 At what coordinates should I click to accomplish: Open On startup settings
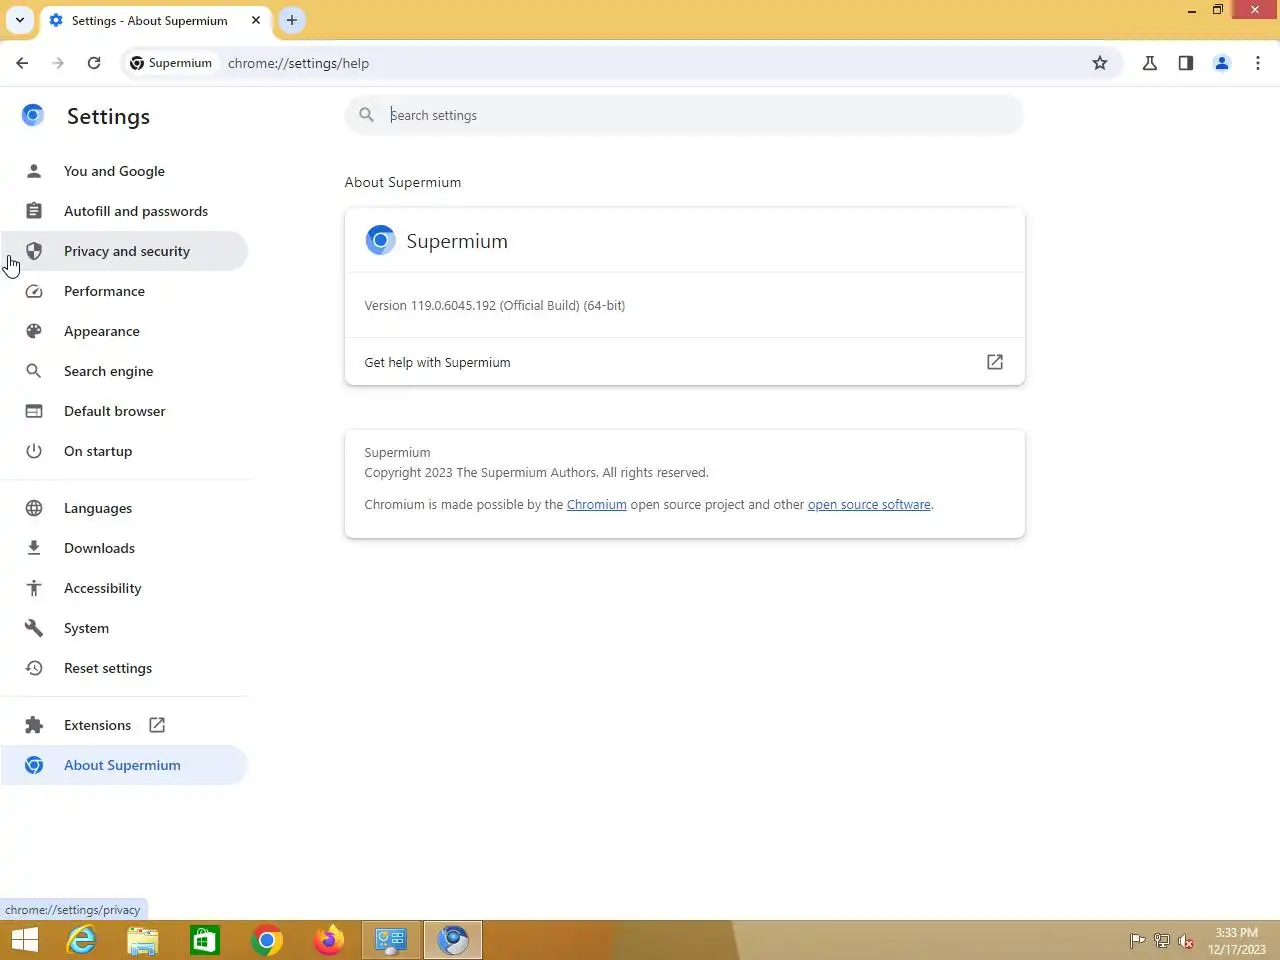124,451
